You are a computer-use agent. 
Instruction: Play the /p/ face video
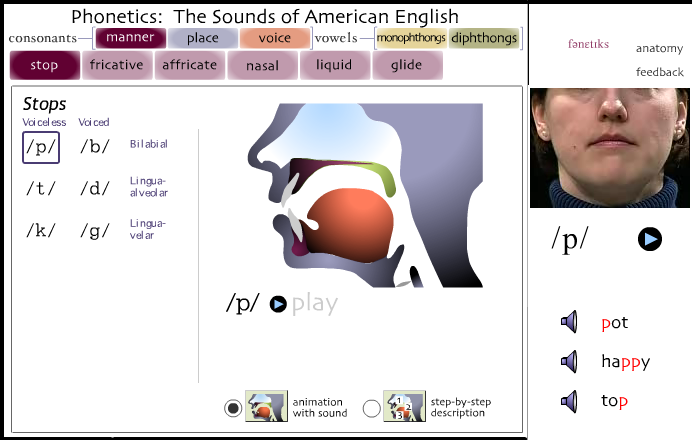pos(650,239)
